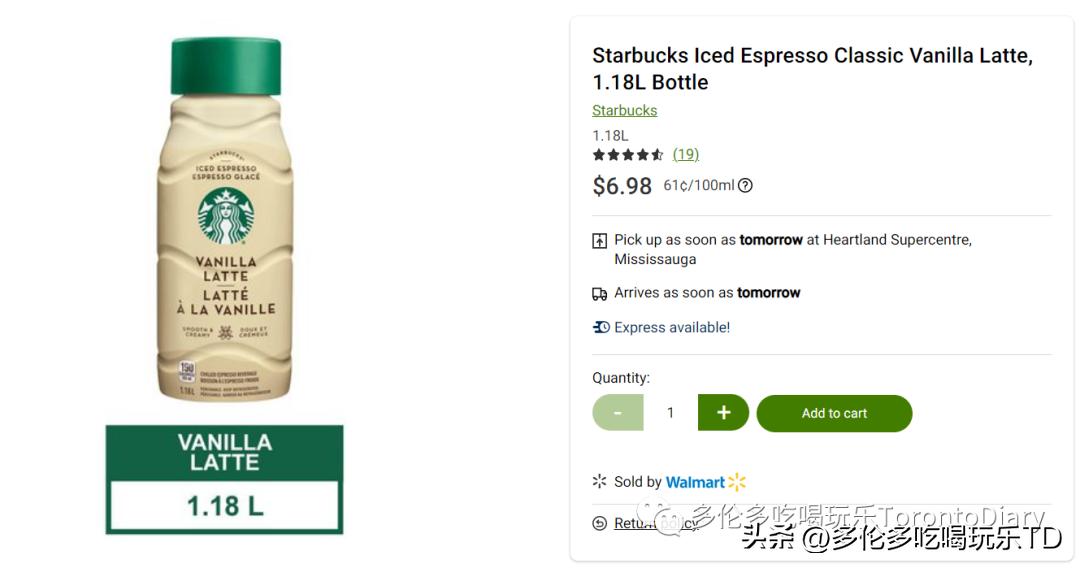Viewport: 1080px width, 568px height.
Task: Click the Starbucks Iced Espresso product title
Action: (812, 68)
